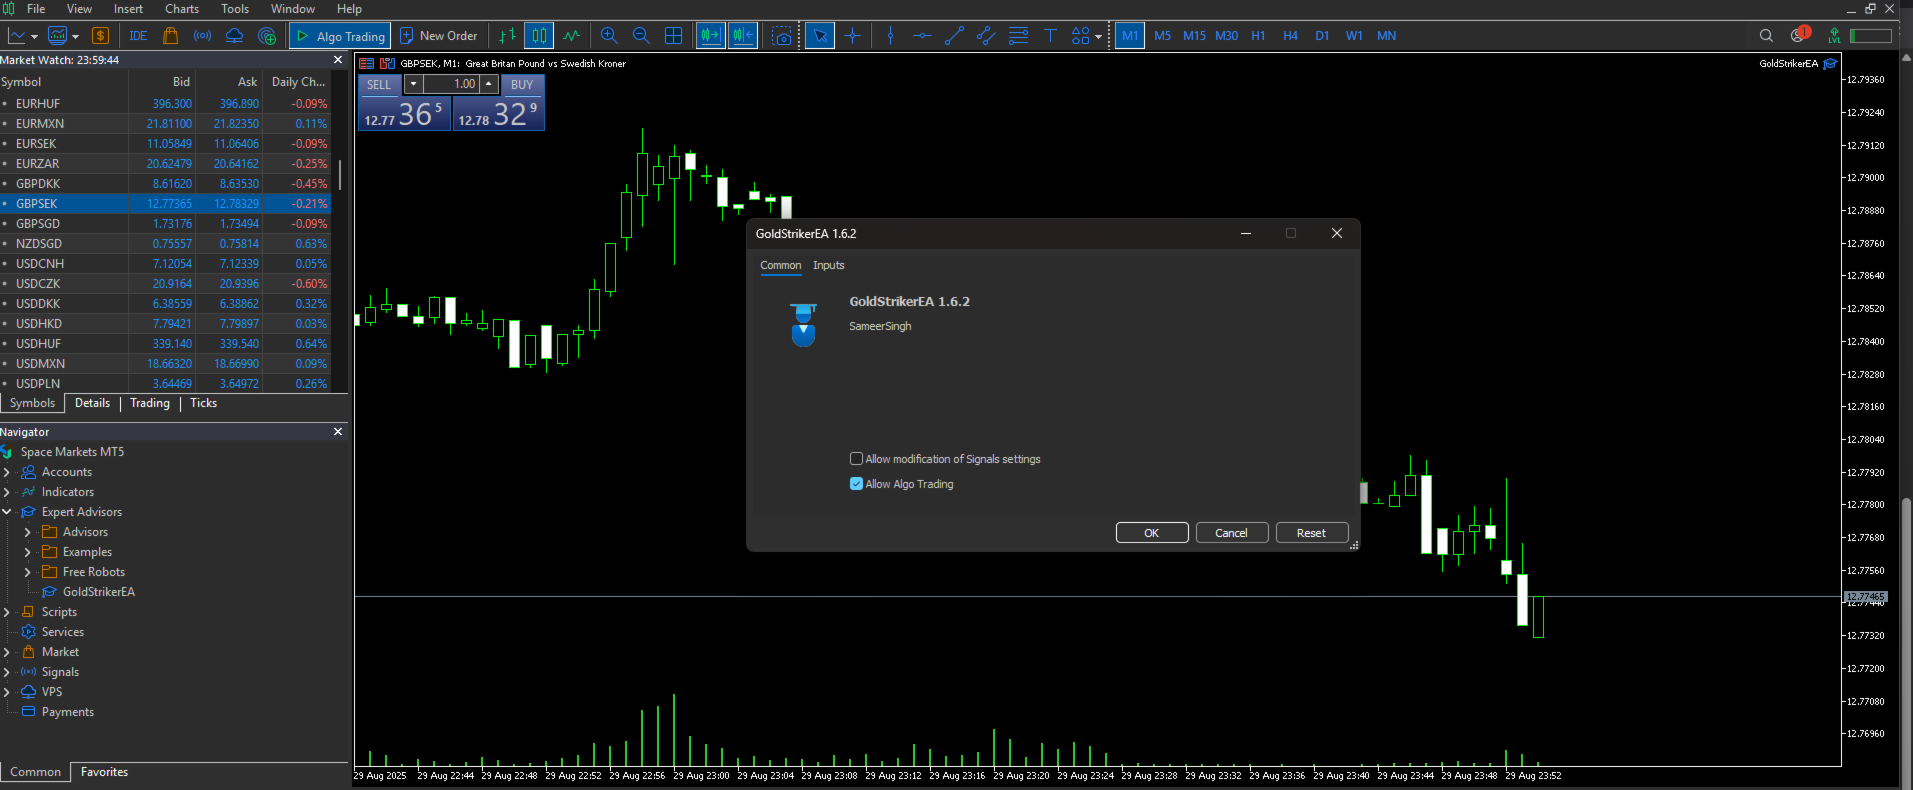Toggle Algo Trading button in toolbar
The image size is (1913, 790).
[x=340, y=36]
